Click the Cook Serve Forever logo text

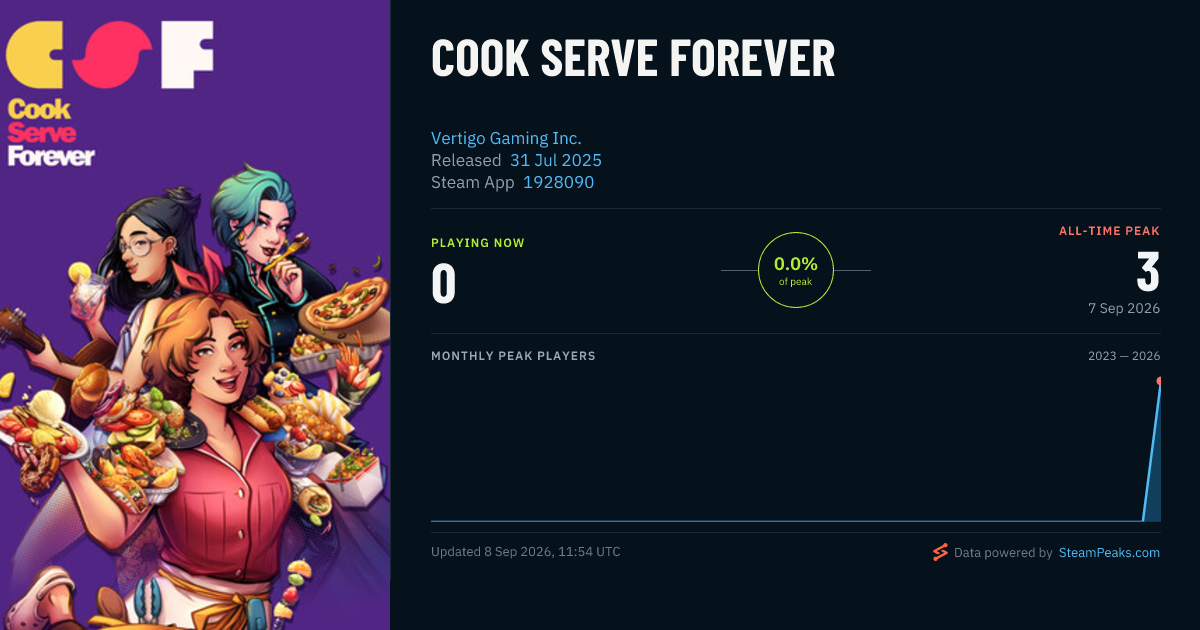51,132
